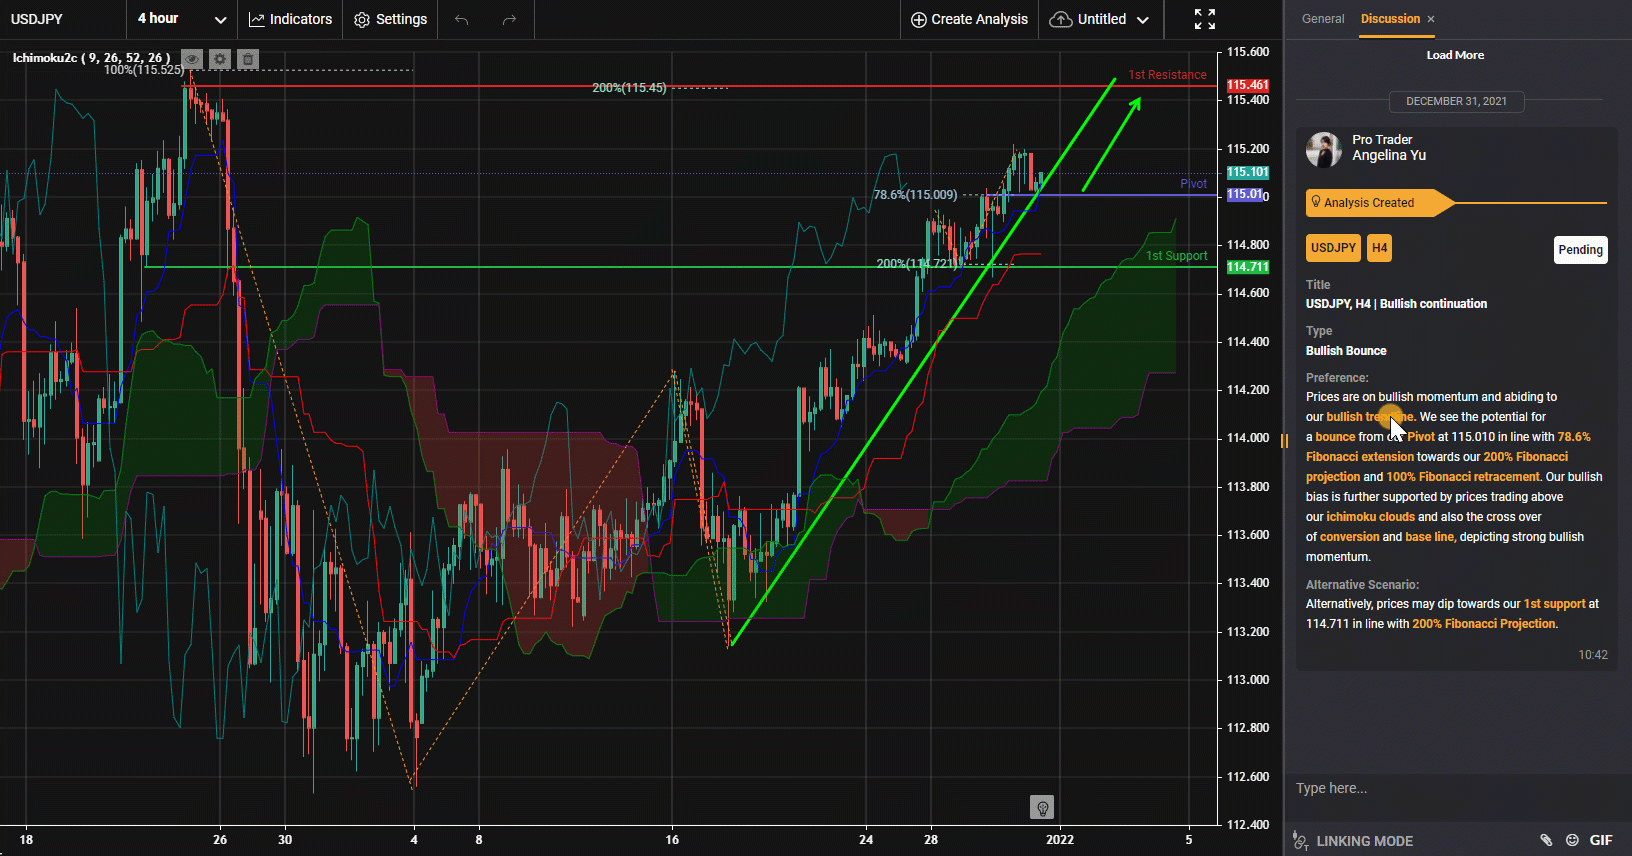Open Ichimoku2c indicator settings gear

[220, 59]
